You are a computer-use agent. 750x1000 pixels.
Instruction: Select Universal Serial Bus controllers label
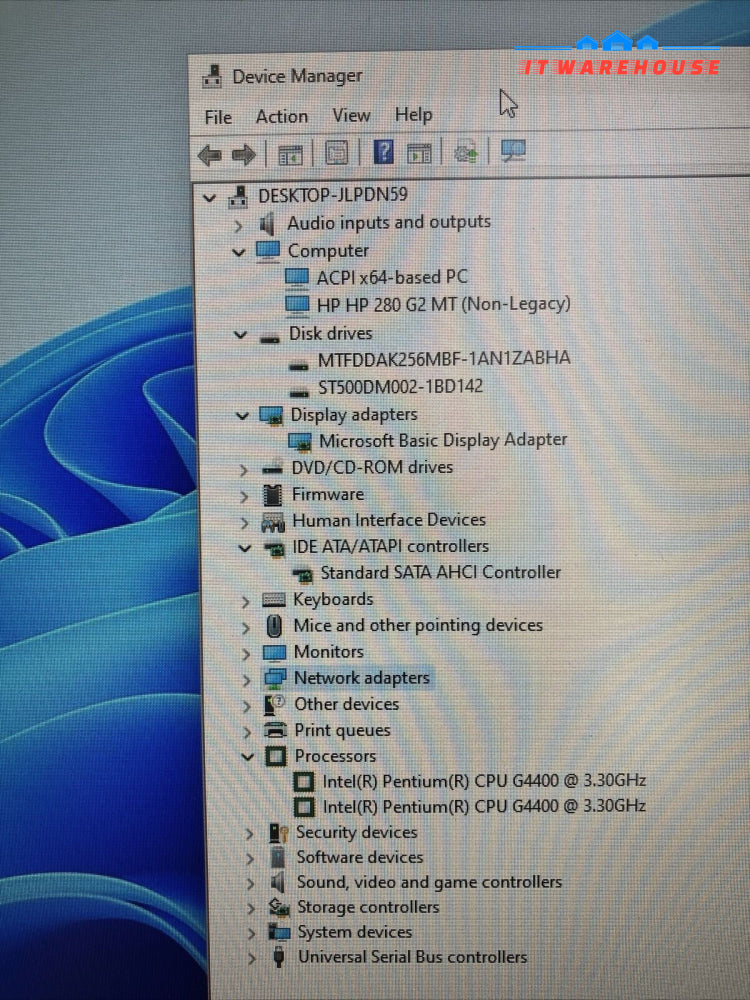(412, 957)
